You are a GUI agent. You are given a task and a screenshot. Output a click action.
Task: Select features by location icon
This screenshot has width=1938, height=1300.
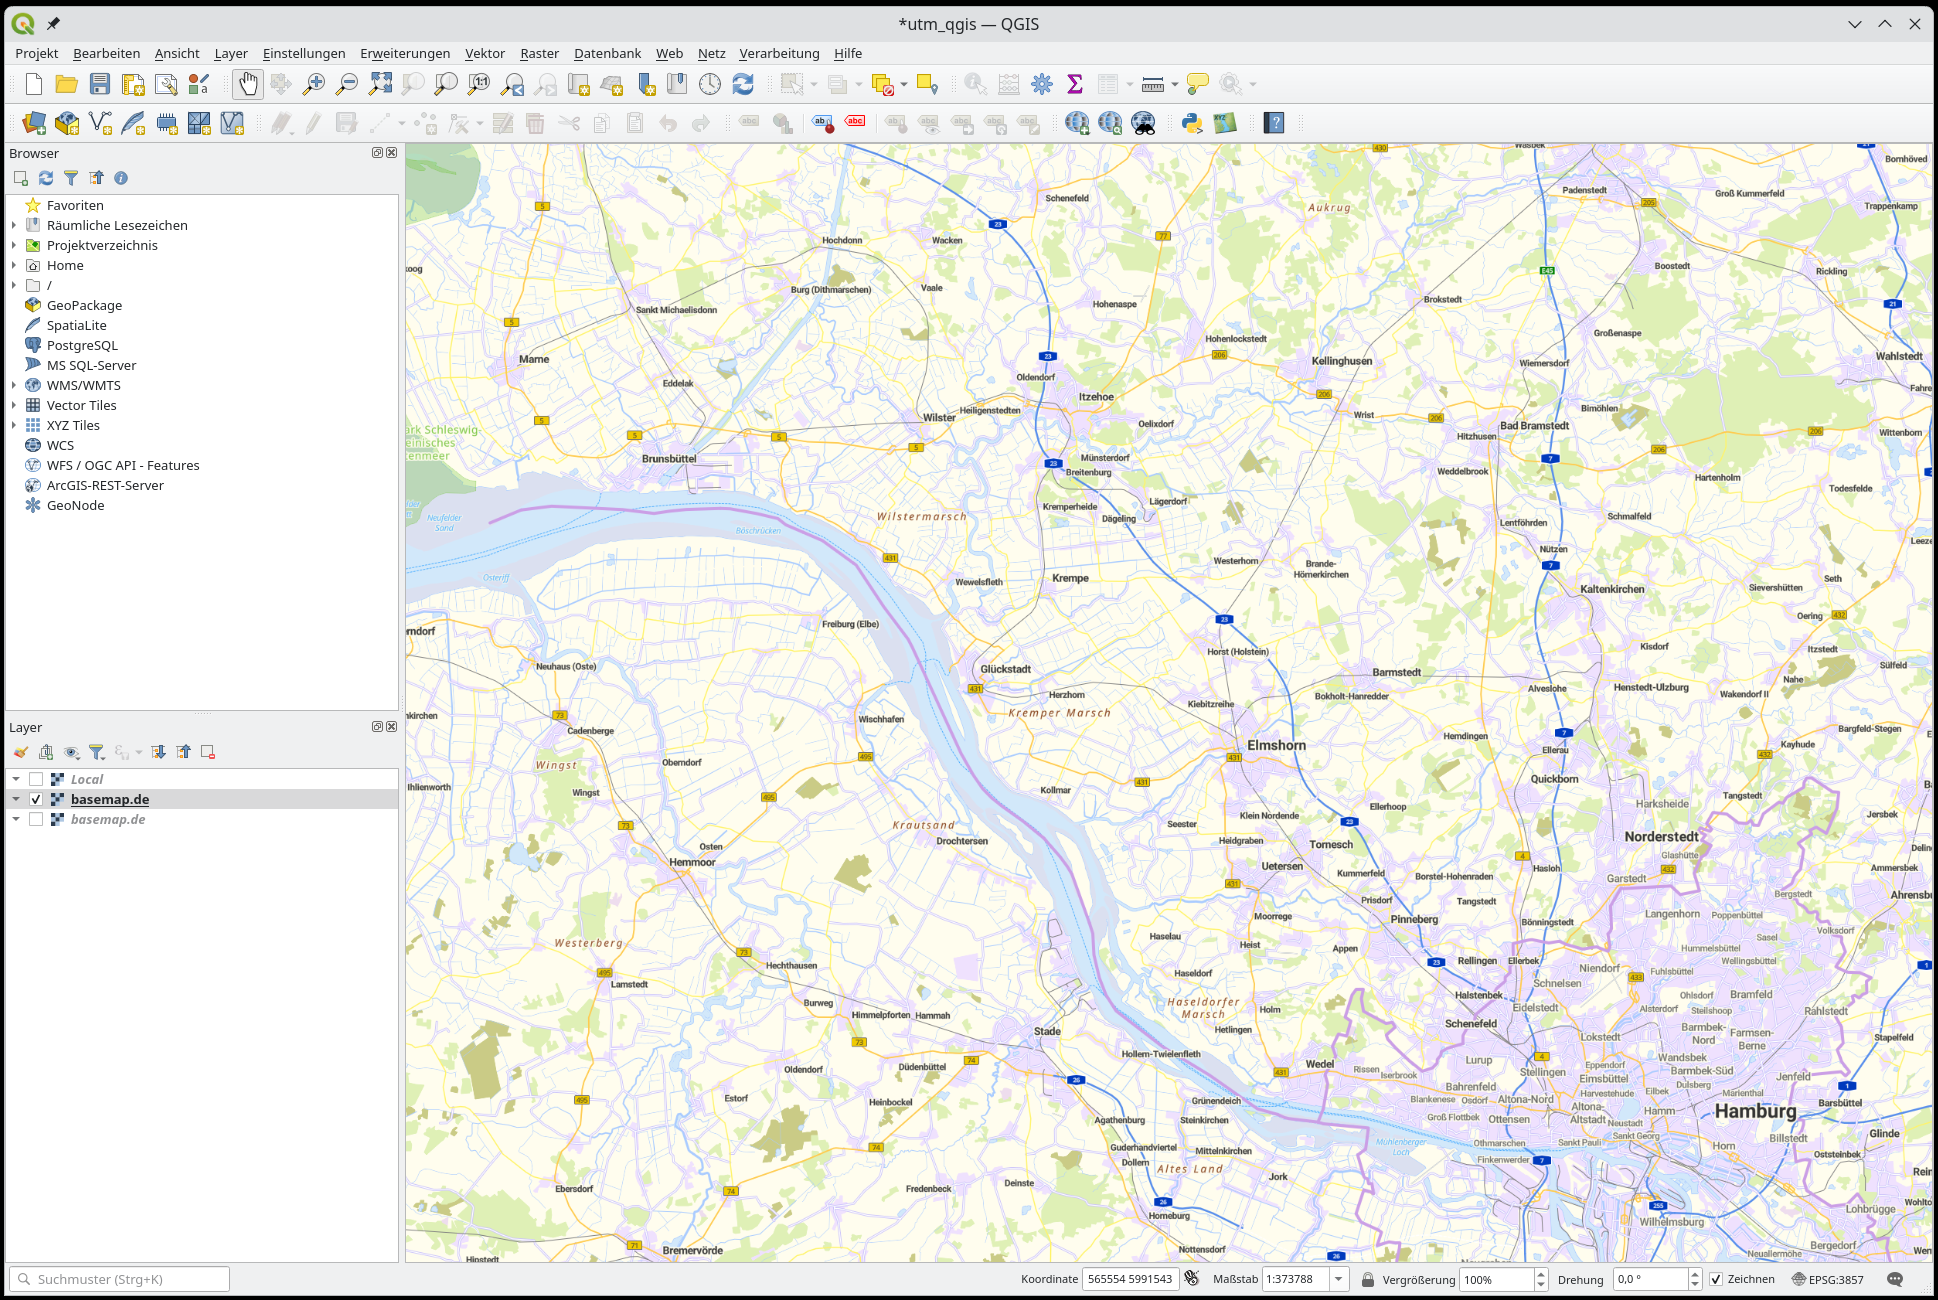click(927, 84)
